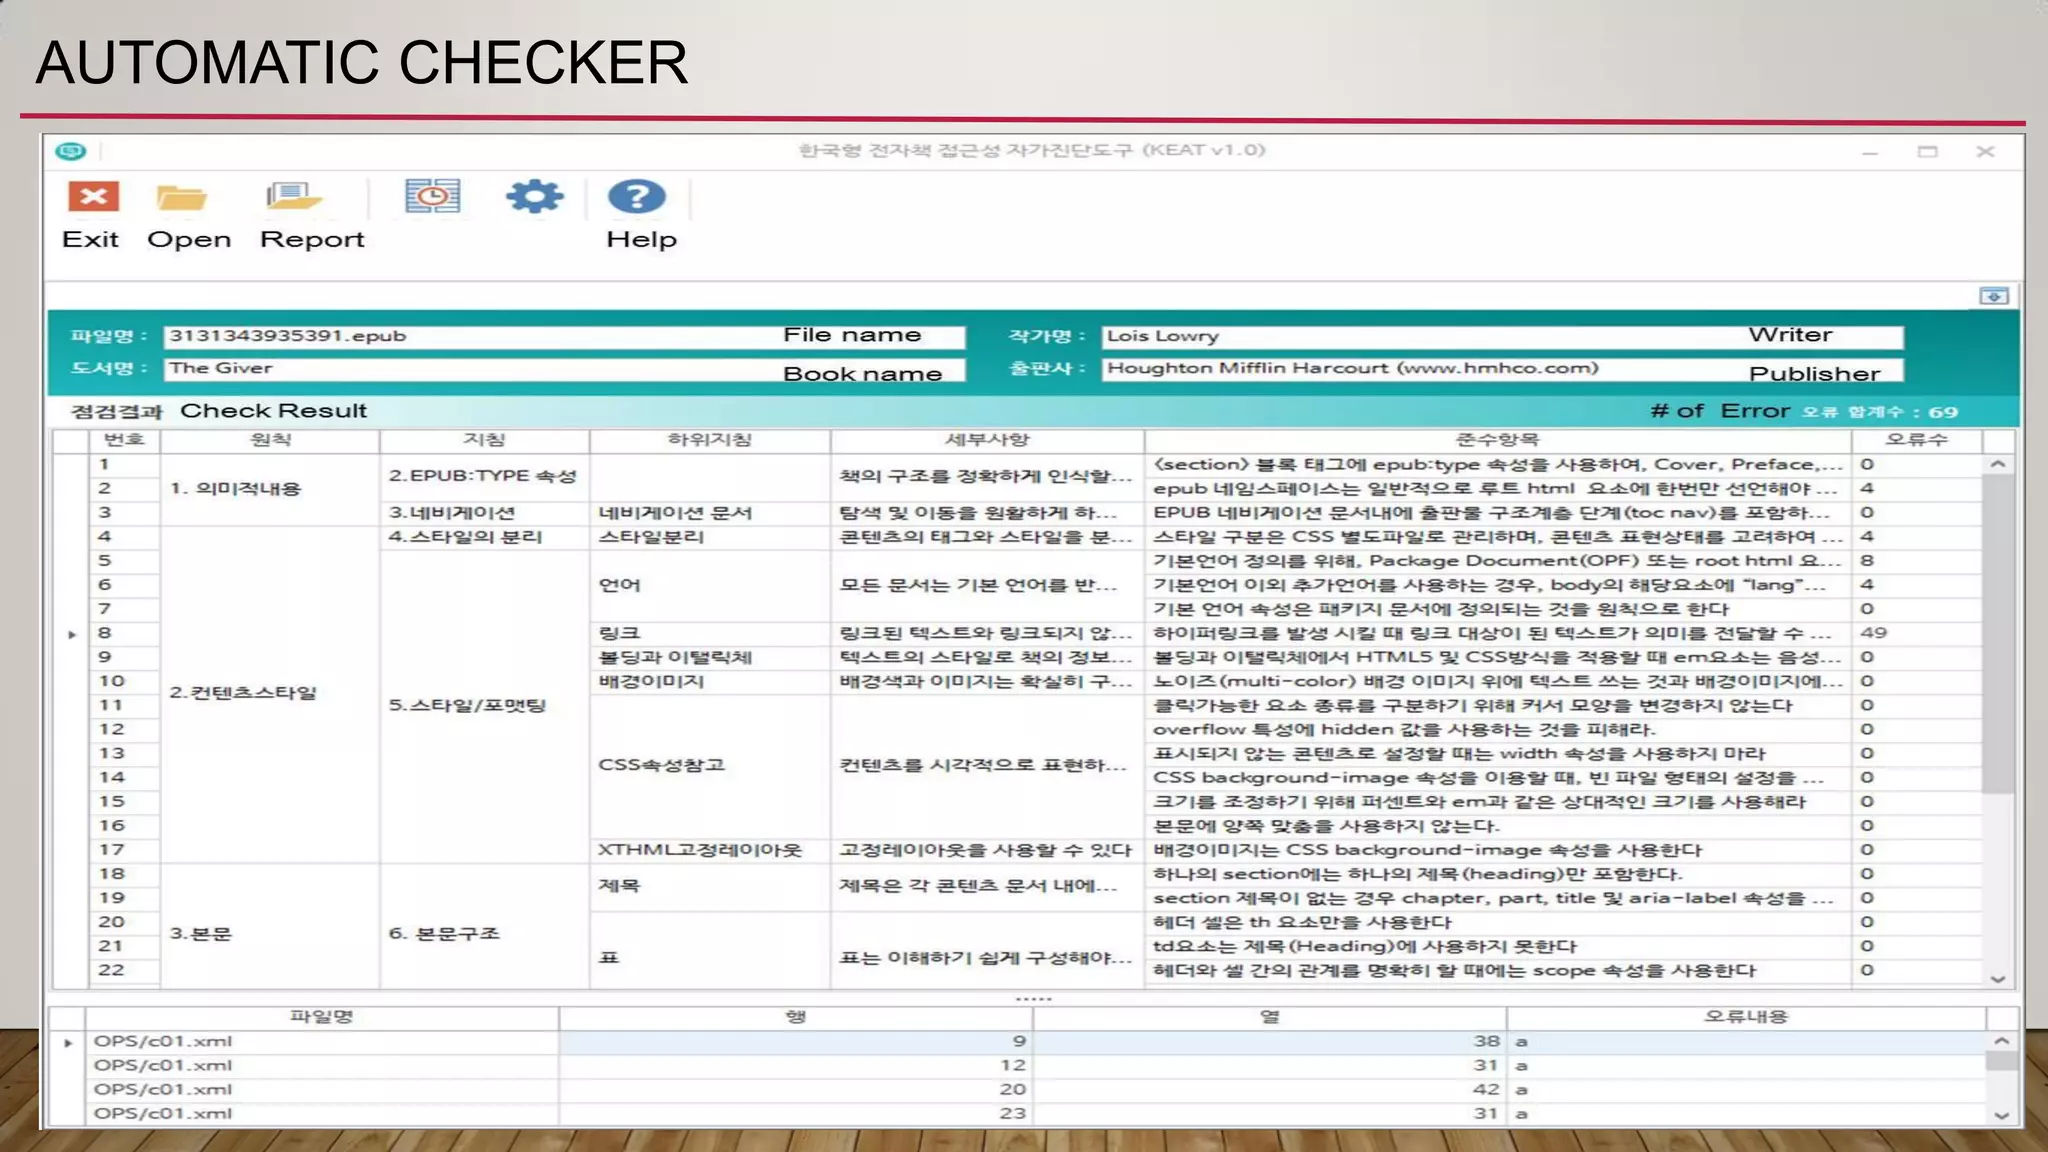Click the error count 8 in row 5
The height and width of the screenshot is (1152, 2048).
(1916, 561)
